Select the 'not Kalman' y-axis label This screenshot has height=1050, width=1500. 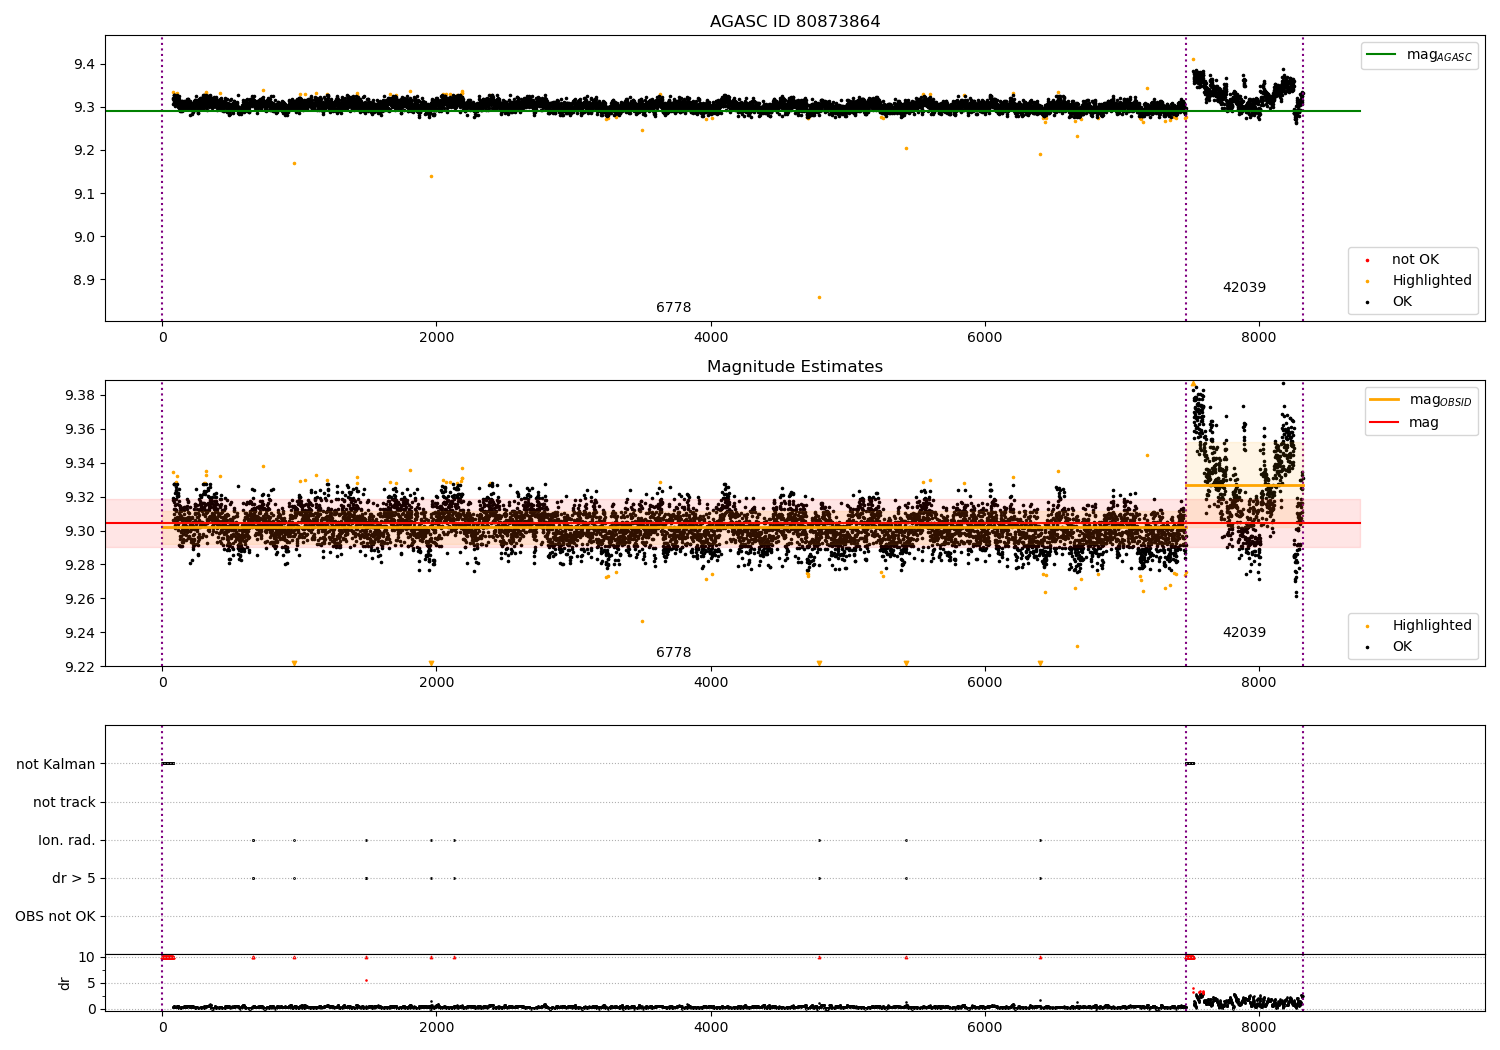tap(56, 765)
